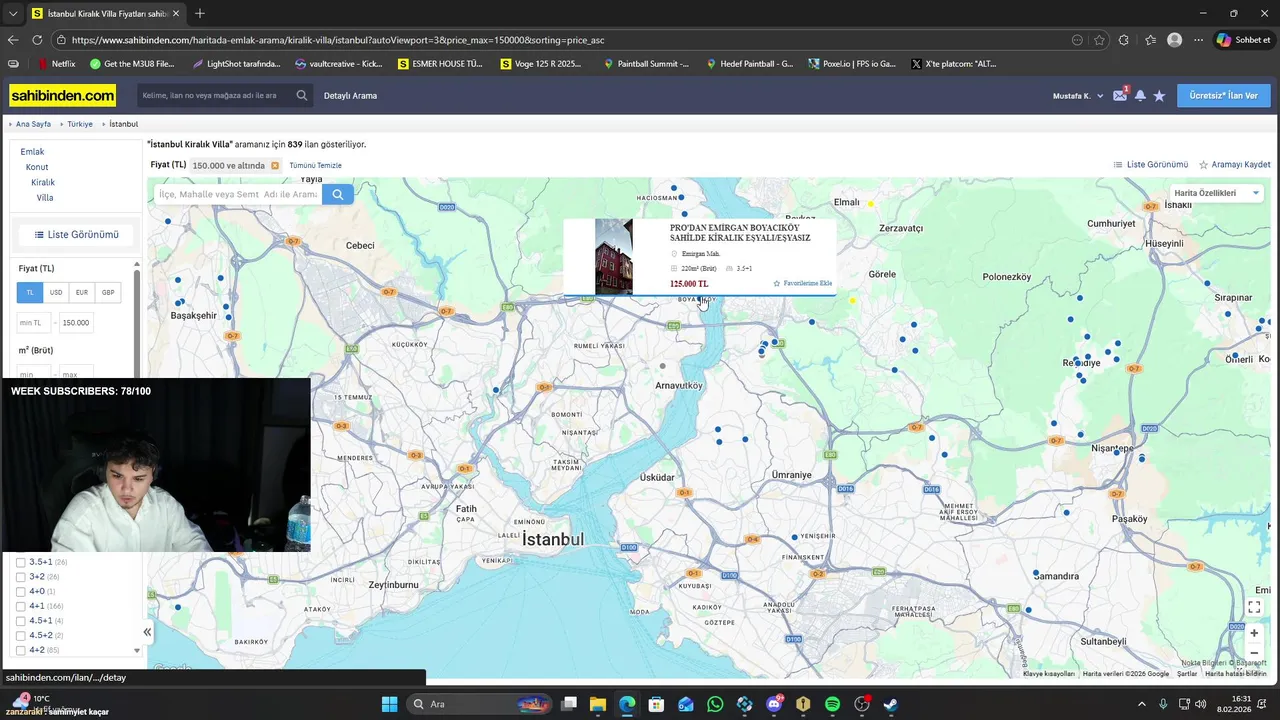Click the listing thumbnail in the map popup
Image resolution: width=1280 pixels, height=720 pixels.
pos(614,257)
